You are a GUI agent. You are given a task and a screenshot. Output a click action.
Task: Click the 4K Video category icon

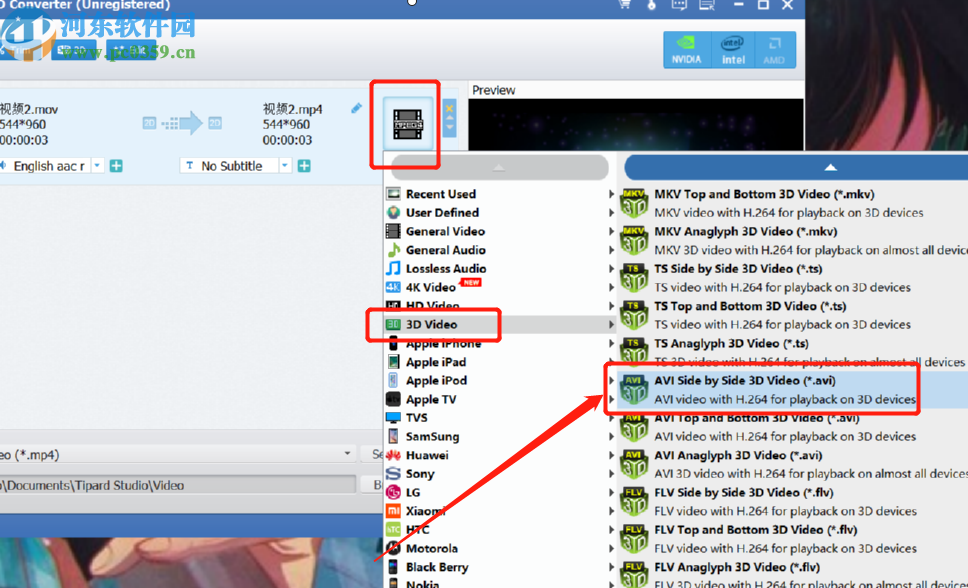tap(393, 287)
